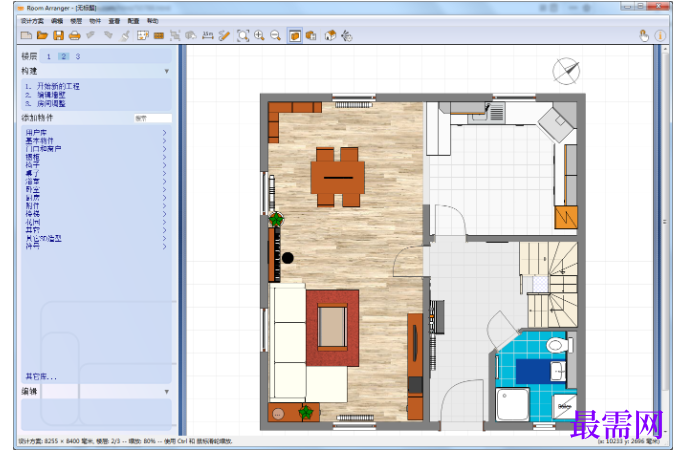
Task: Fit the whole plan with the zoom-extents icon
Action: pos(243,36)
